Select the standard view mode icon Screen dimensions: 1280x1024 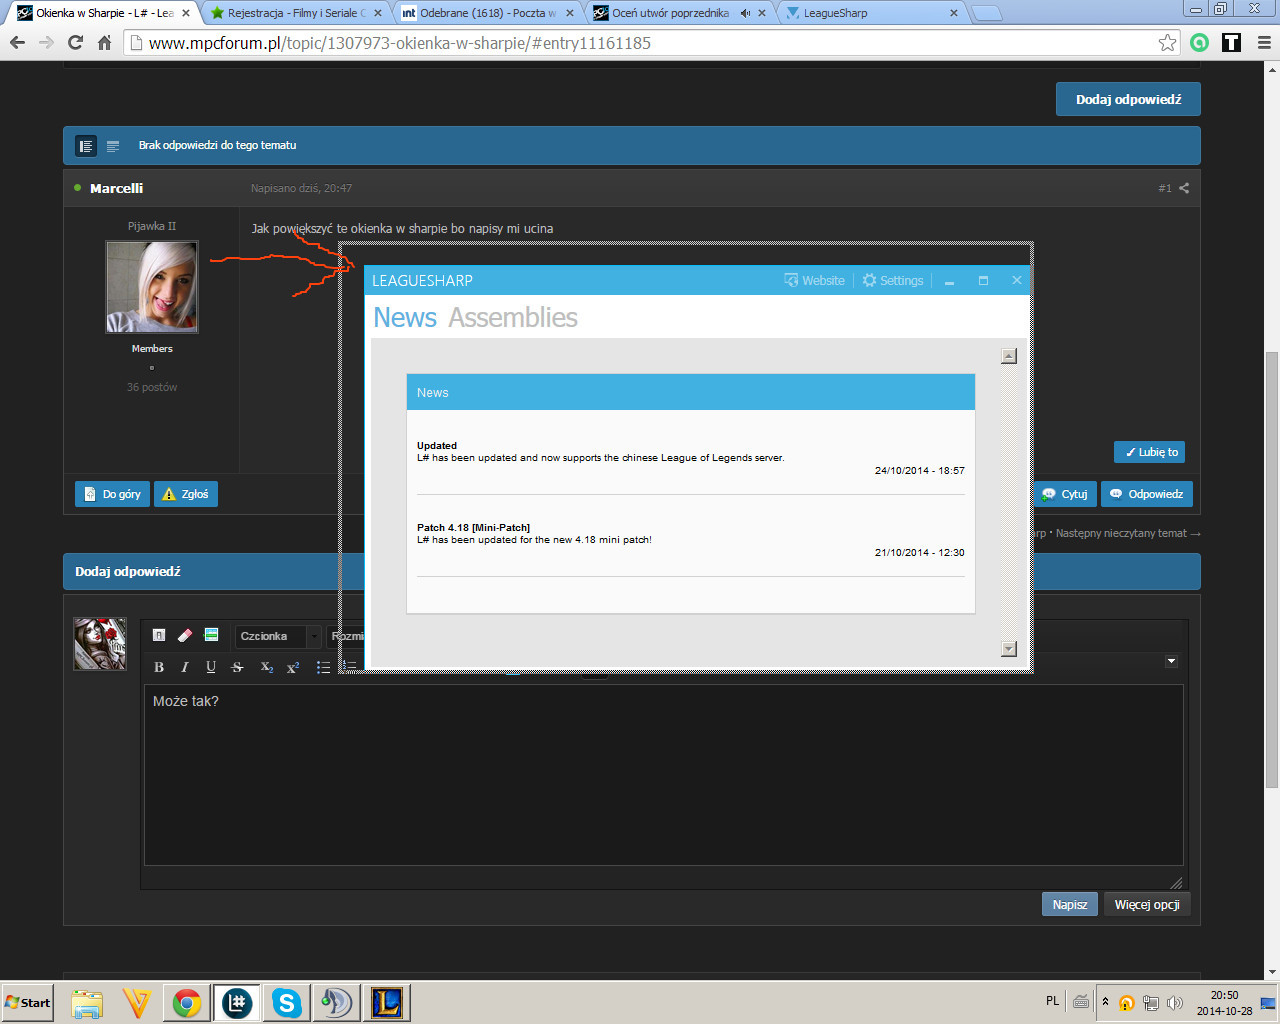[x=86, y=146]
